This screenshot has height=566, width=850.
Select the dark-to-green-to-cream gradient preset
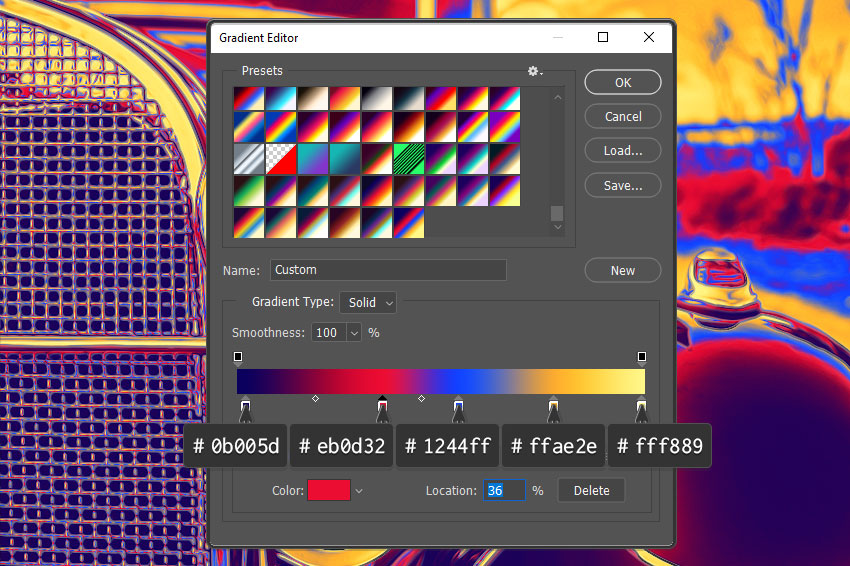(x=249, y=191)
